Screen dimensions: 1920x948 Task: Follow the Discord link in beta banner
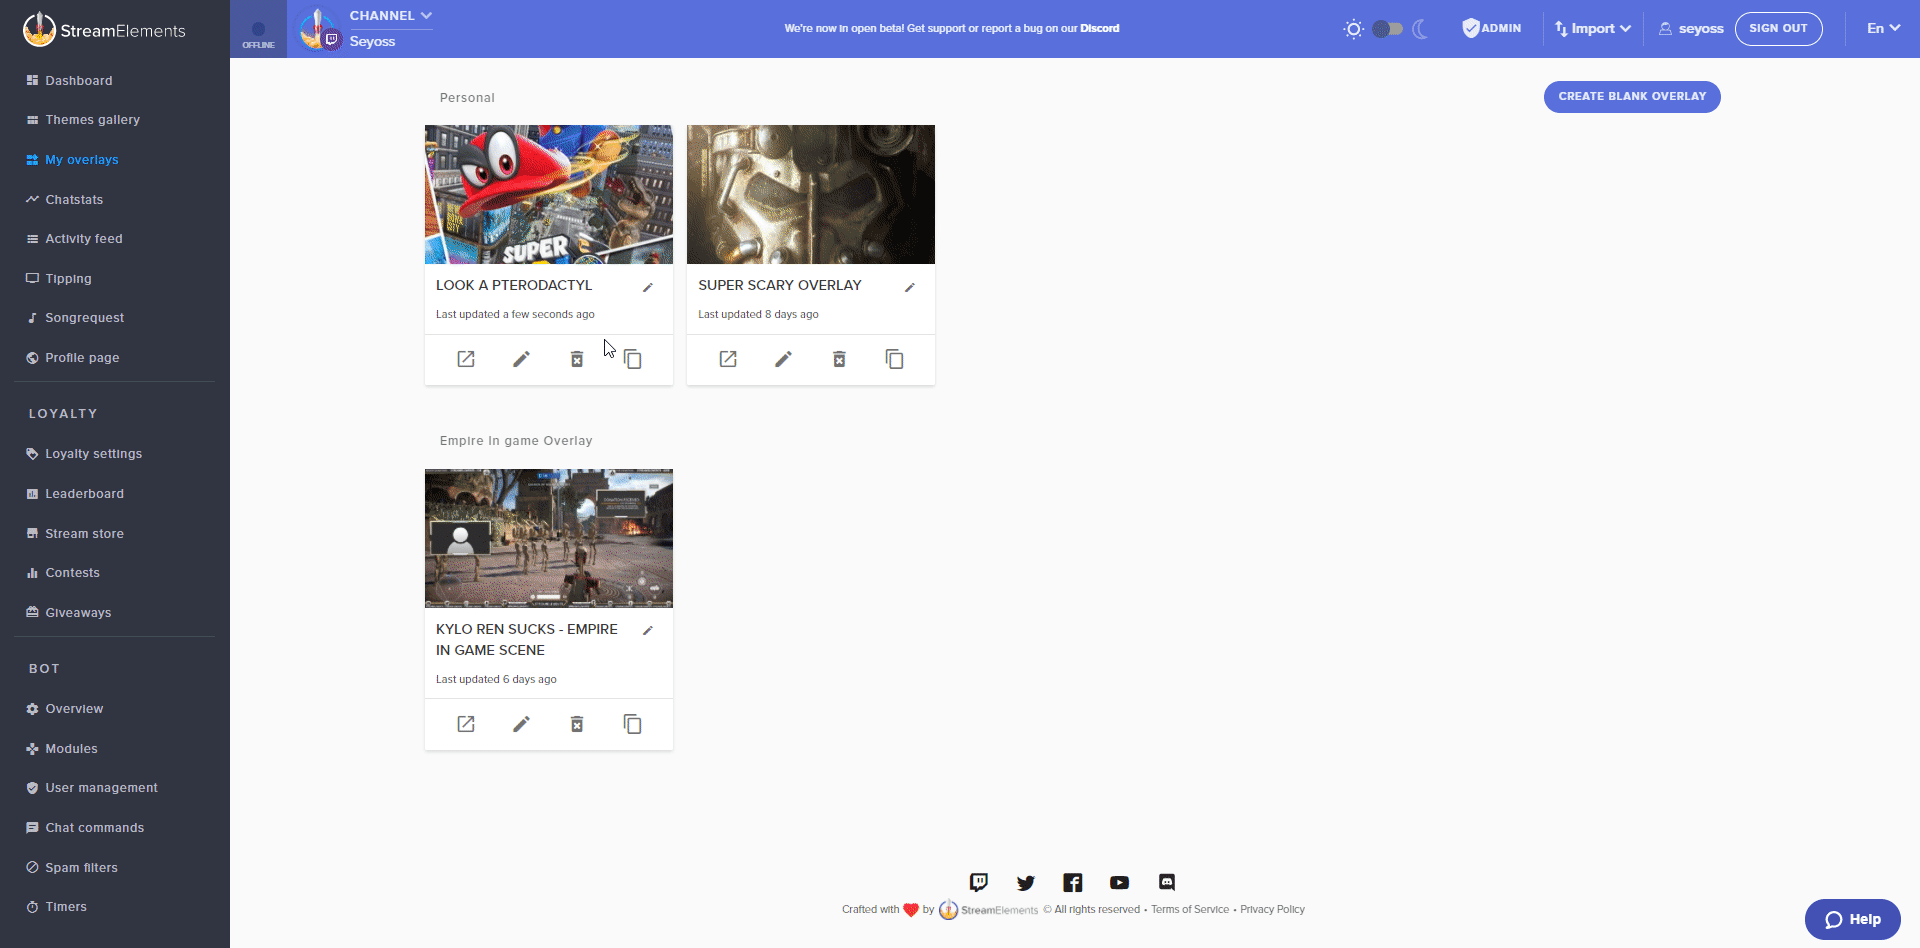pos(1100,28)
